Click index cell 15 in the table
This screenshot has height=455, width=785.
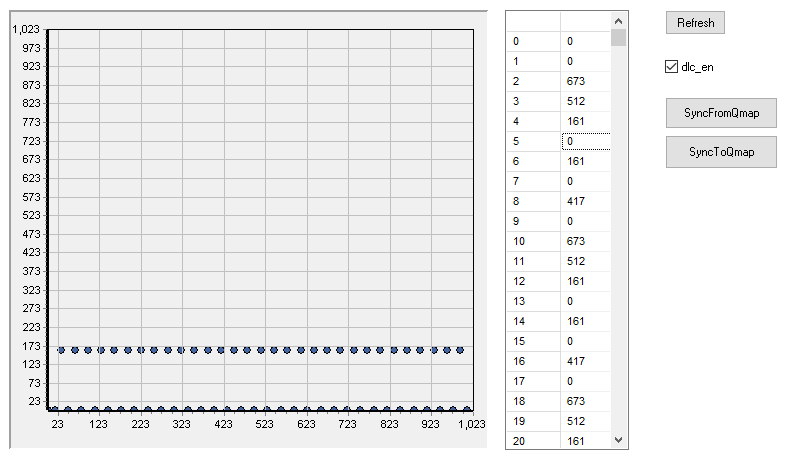(533, 341)
